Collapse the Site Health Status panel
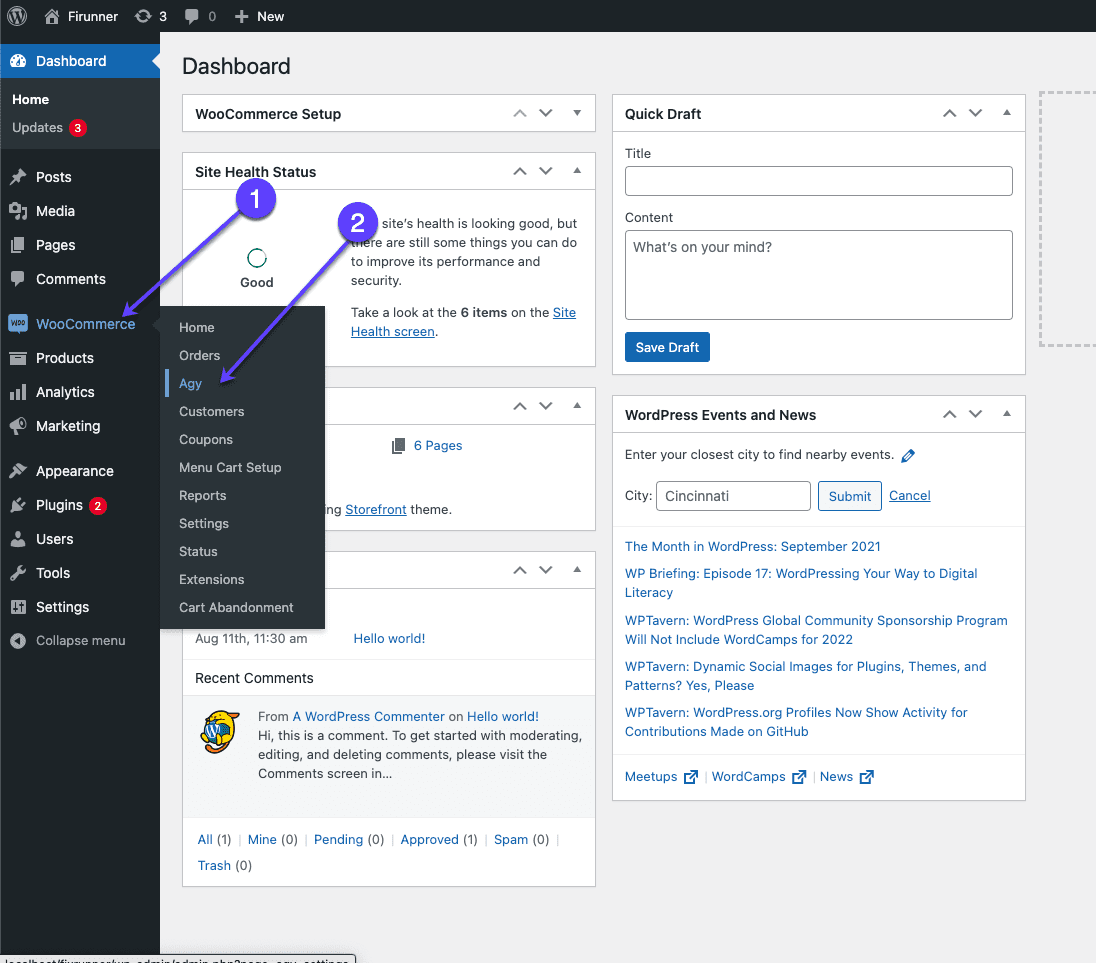 pyautogui.click(x=577, y=171)
